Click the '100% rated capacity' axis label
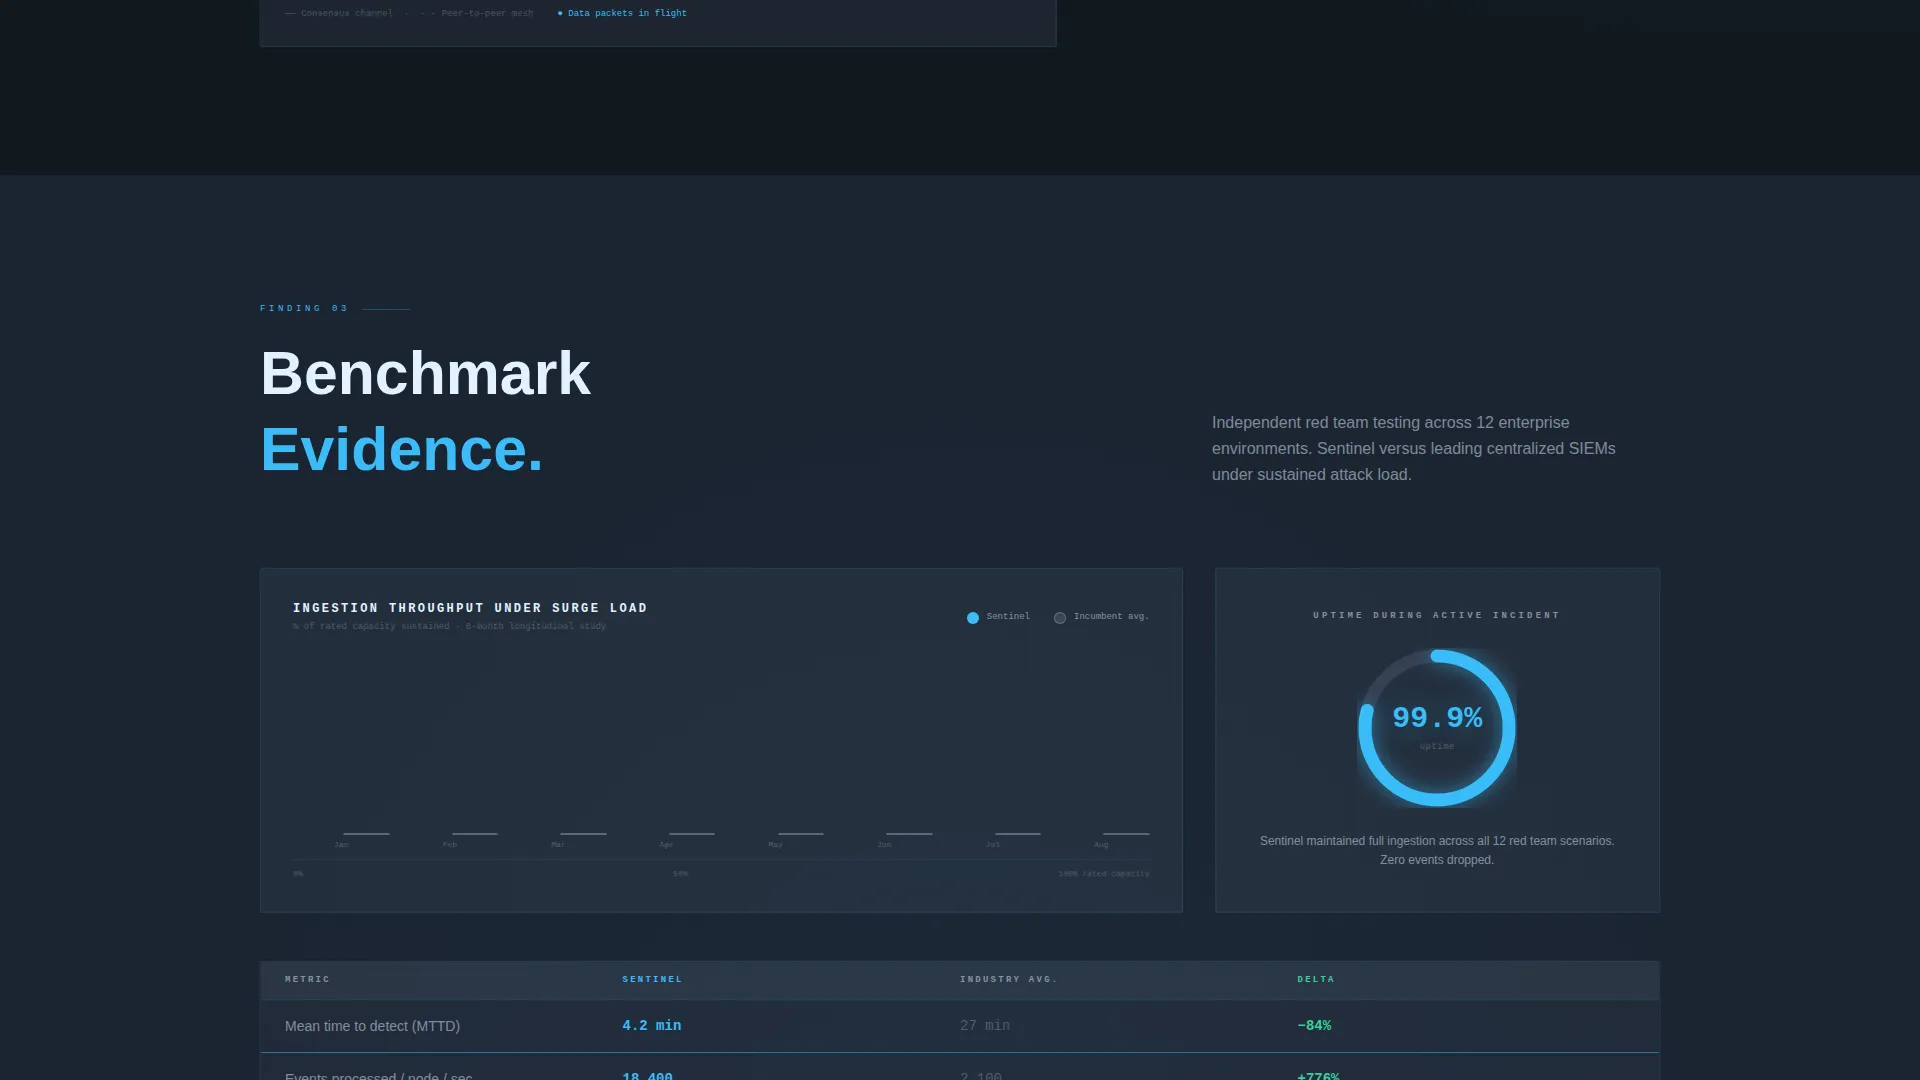This screenshot has height=1080, width=1920. 1104,873
